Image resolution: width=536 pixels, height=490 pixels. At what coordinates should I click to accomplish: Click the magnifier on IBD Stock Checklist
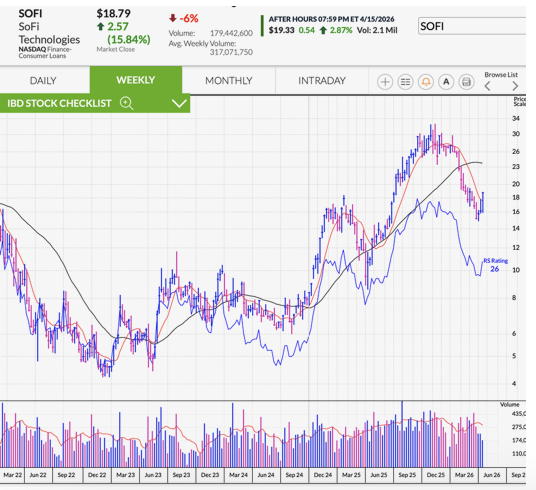(x=126, y=103)
